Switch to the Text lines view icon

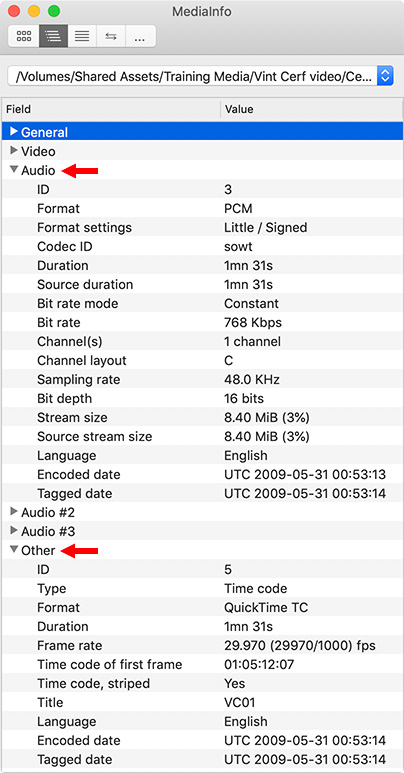(x=82, y=36)
